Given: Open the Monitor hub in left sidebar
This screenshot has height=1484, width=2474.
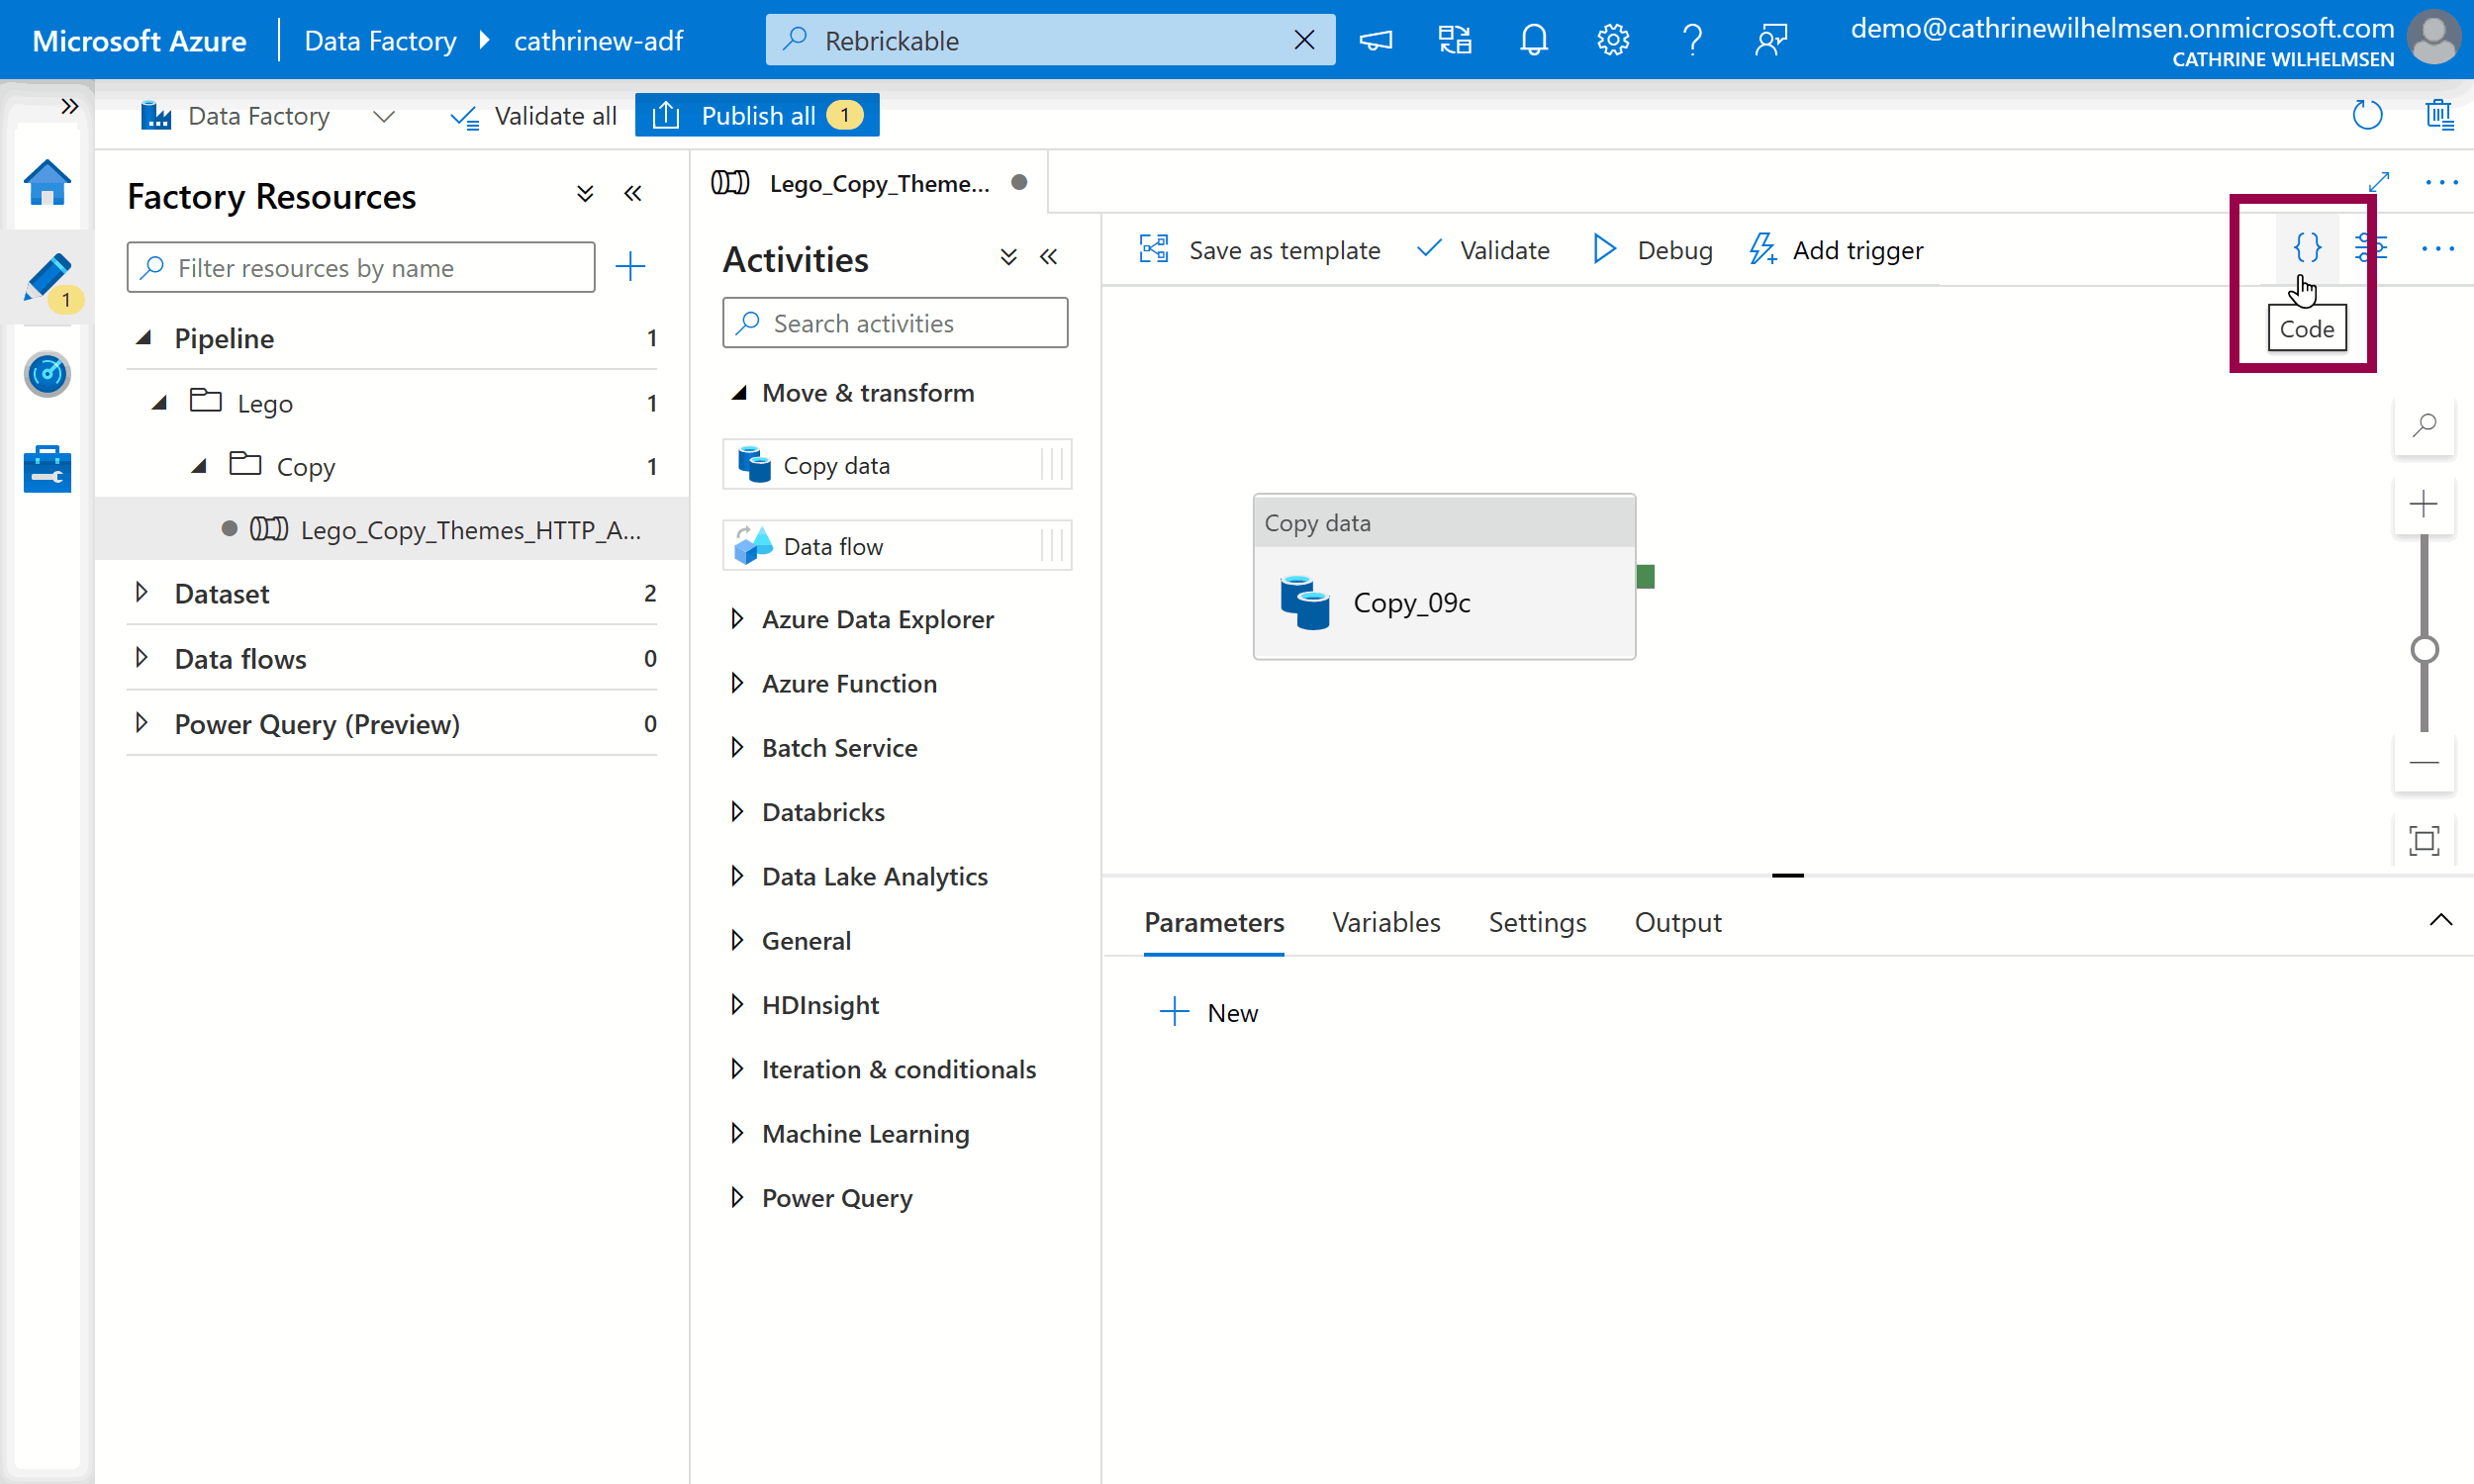Looking at the screenshot, I should point(47,374).
